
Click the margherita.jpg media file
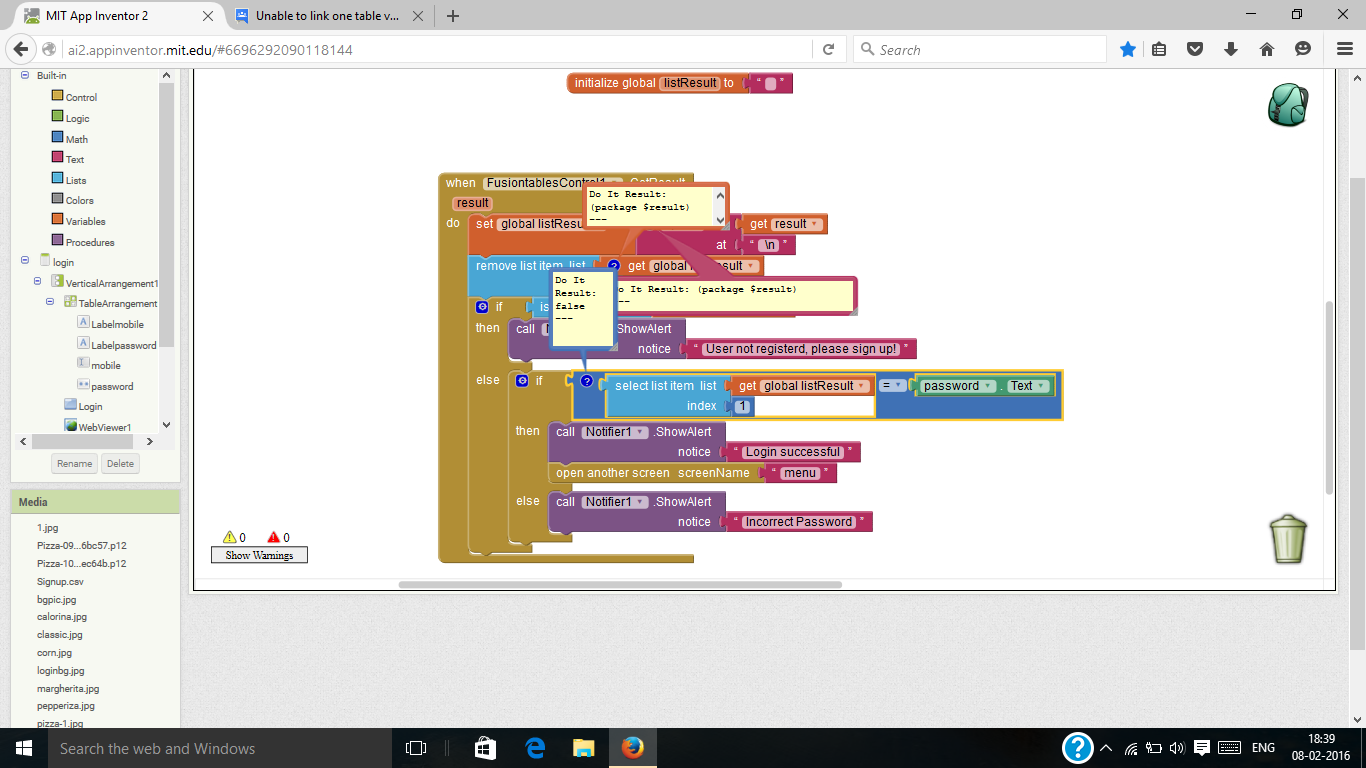pyautogui.click(x=68, y=688)
